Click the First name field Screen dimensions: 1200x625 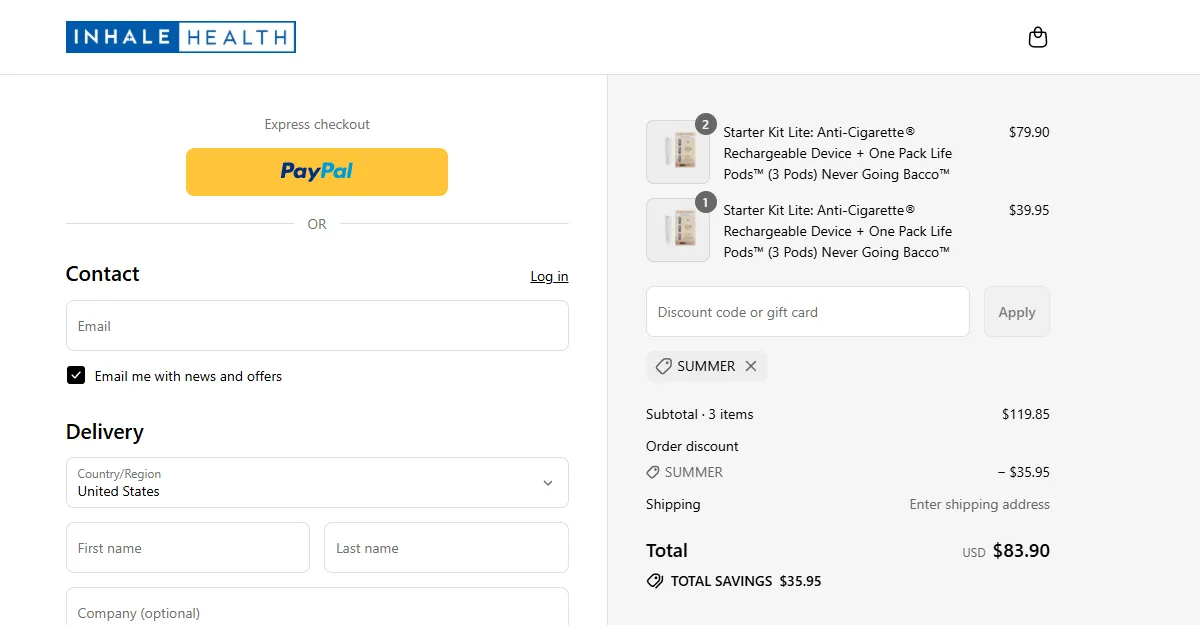188,548
